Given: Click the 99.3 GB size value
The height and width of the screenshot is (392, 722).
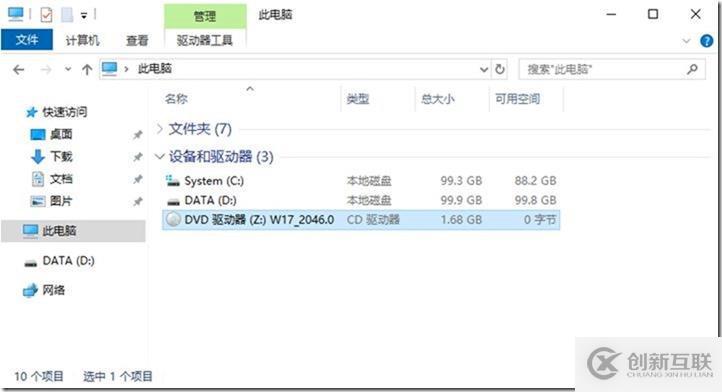Looking at the screenshot, I should pos(461,181).
